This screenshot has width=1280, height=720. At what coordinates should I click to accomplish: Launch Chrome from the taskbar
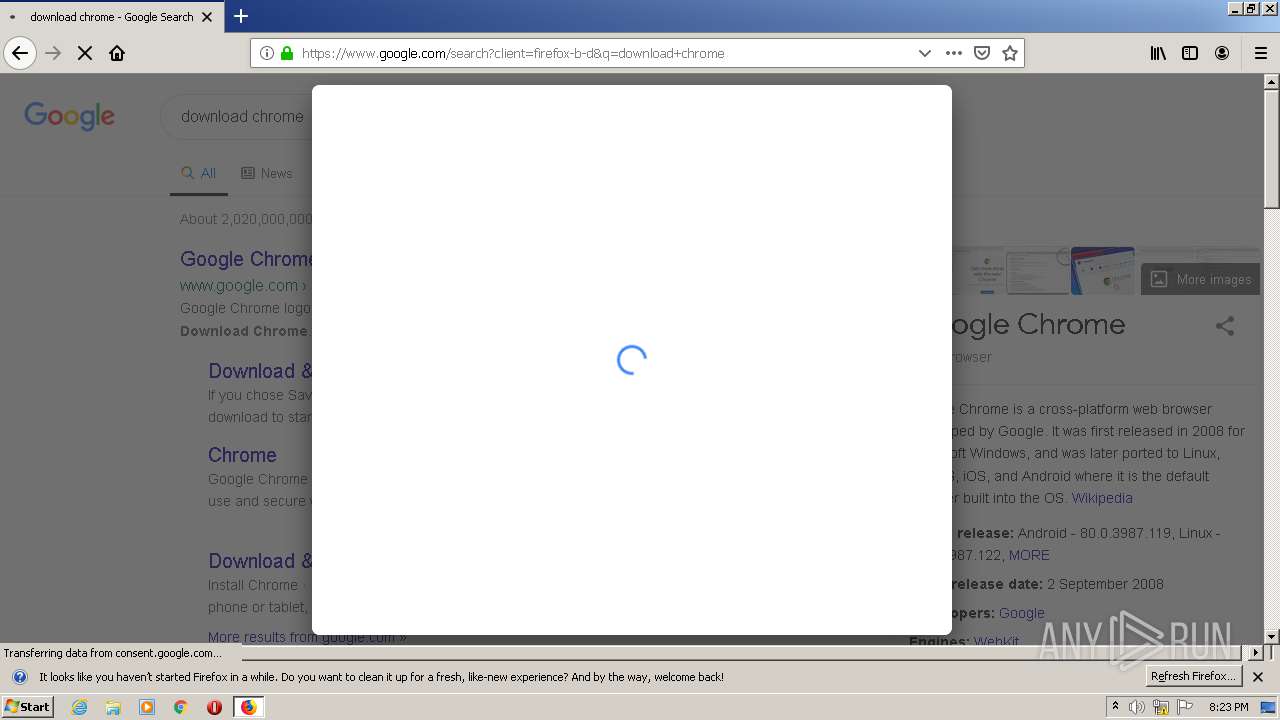point(181,707)
